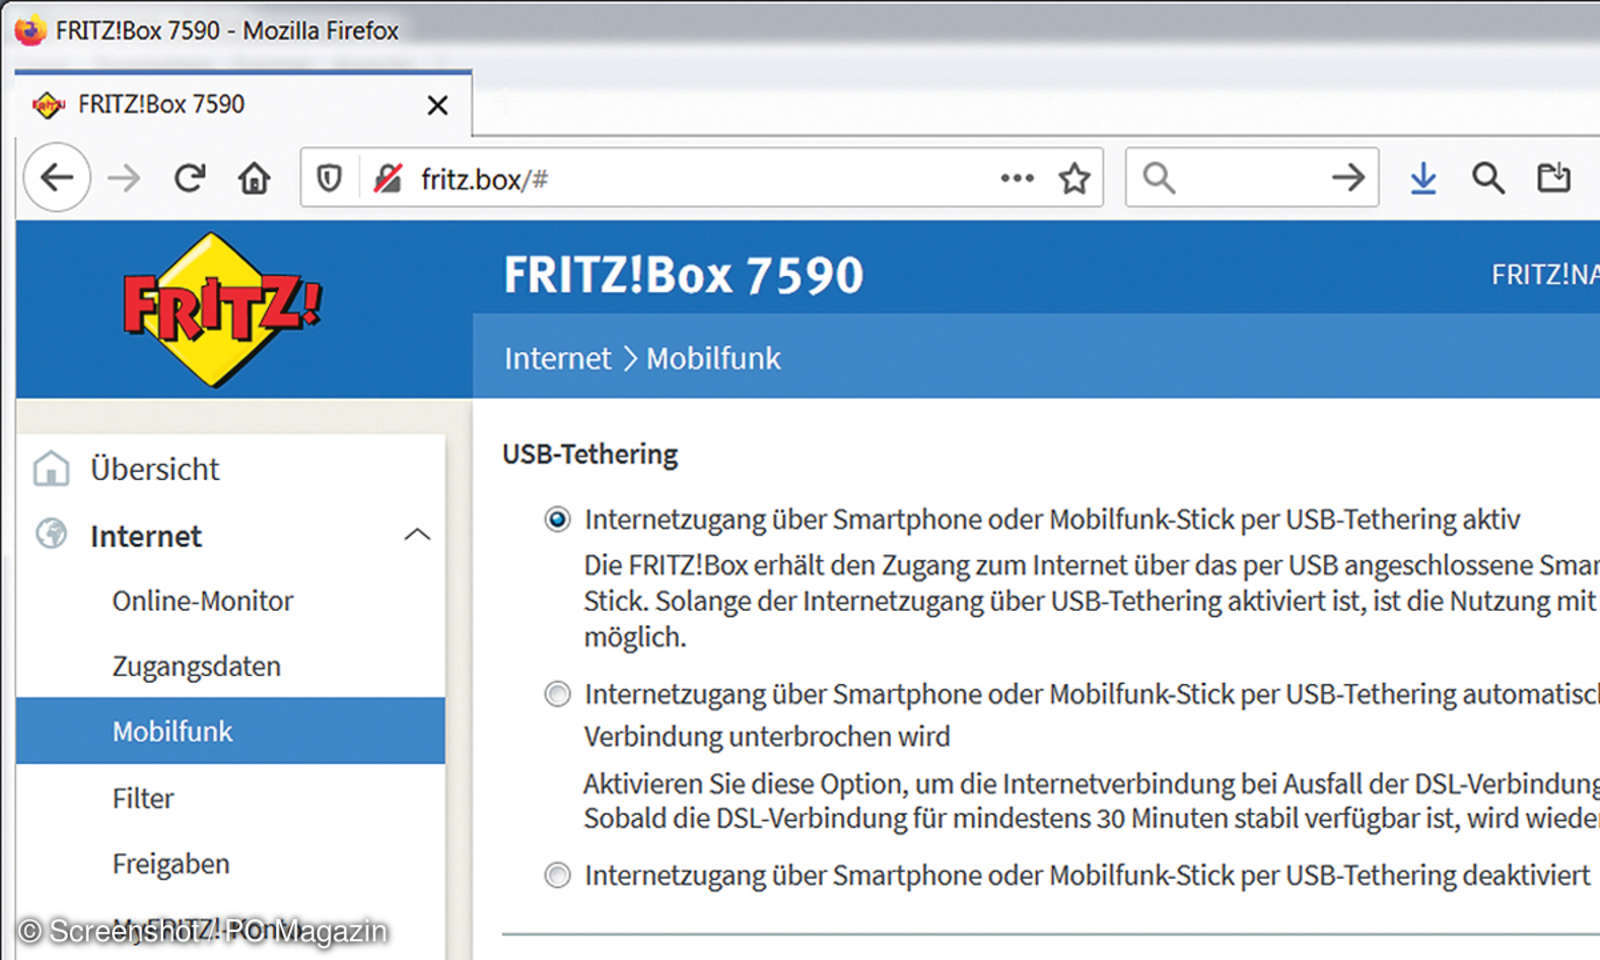Click the back navigation arrow in Firefox
This screenshot has height=960, width=1600.
57,177
